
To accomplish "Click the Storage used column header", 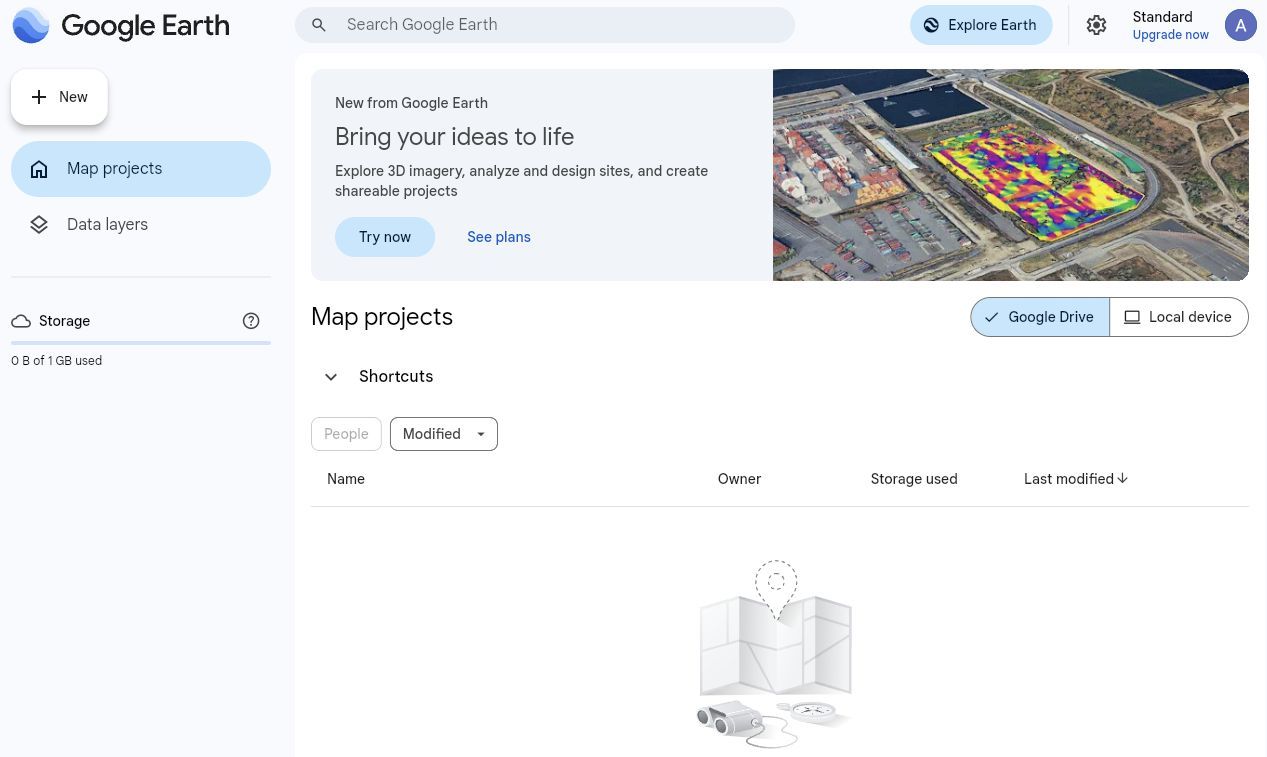I will 914,479.
